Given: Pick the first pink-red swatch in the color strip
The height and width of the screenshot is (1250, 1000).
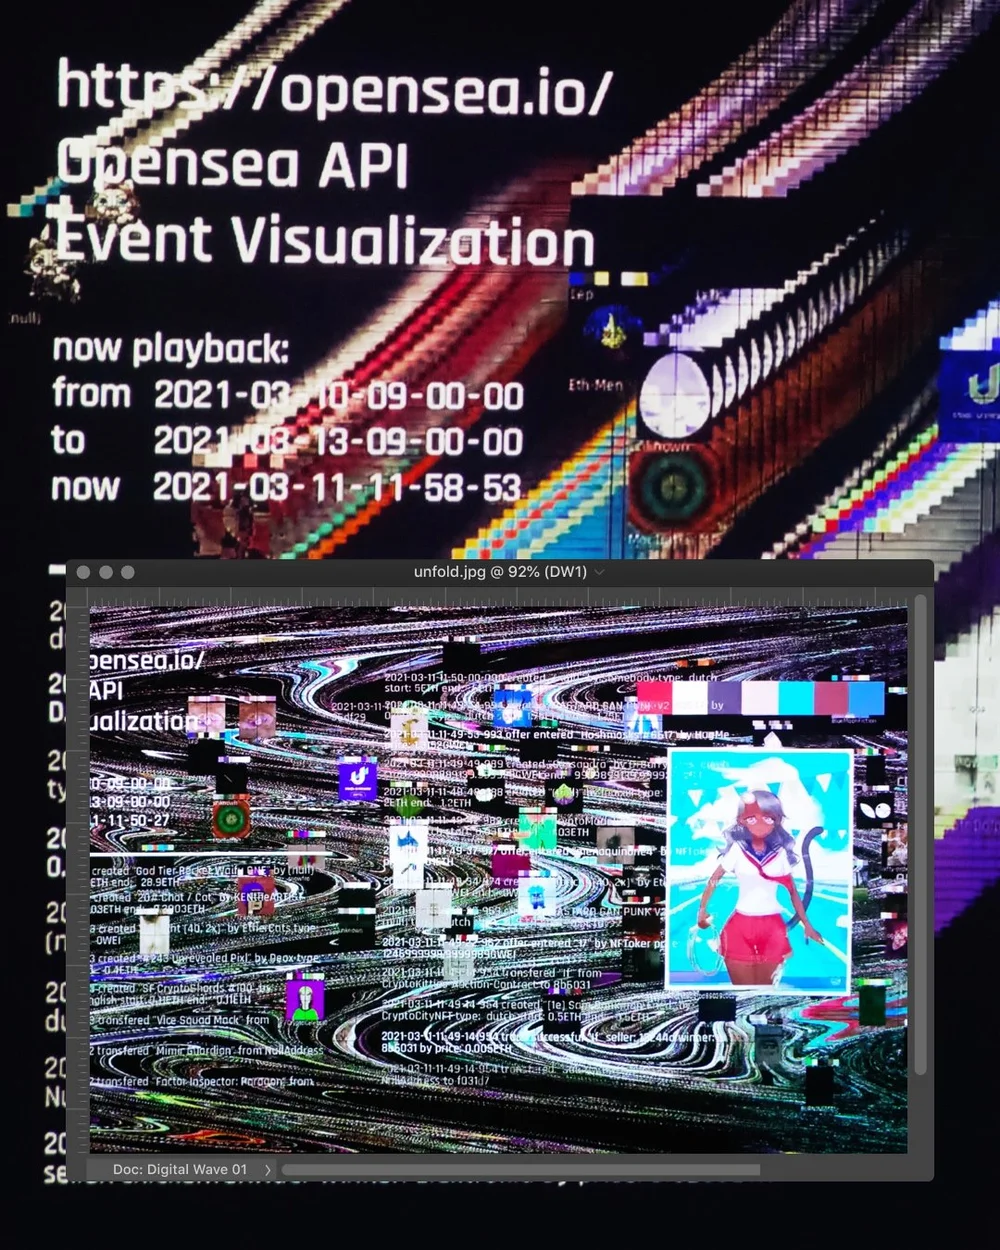Looking at the screenshot, I should tap(654, 697).
